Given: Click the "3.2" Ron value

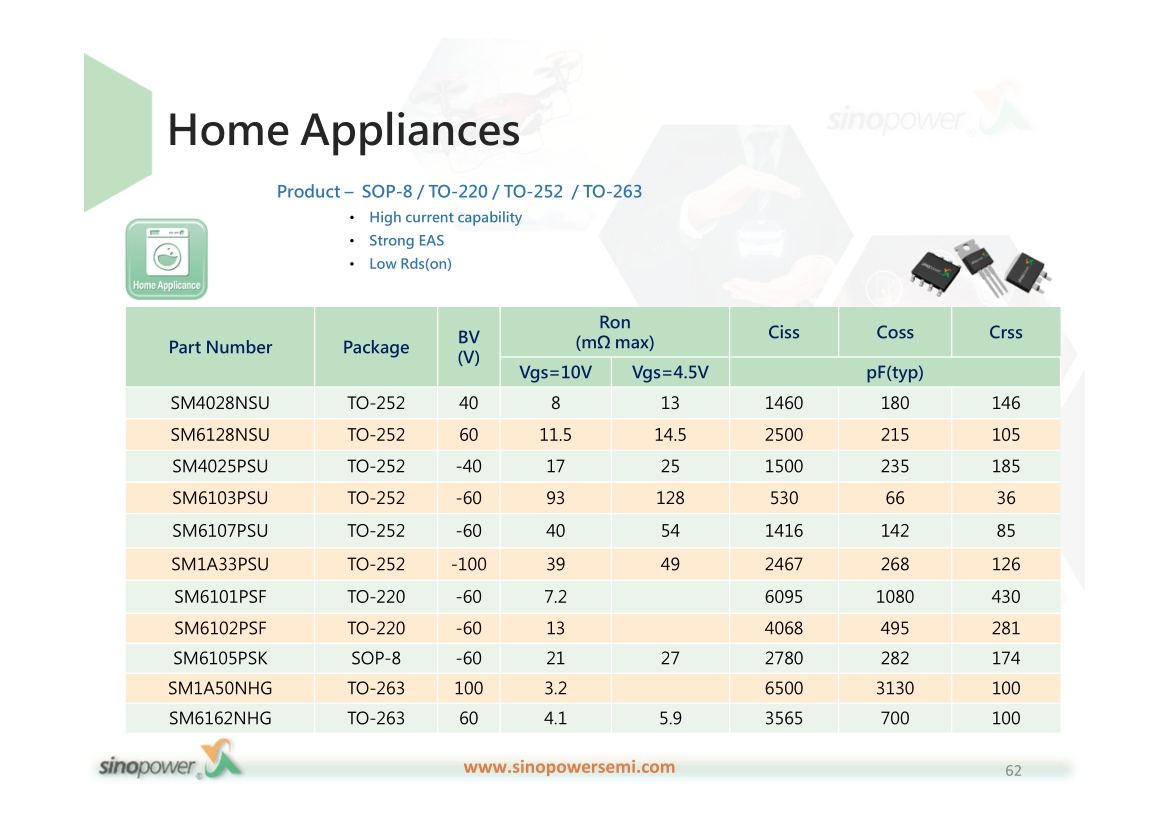Looking at the screenshot, I should coord(556,688).
